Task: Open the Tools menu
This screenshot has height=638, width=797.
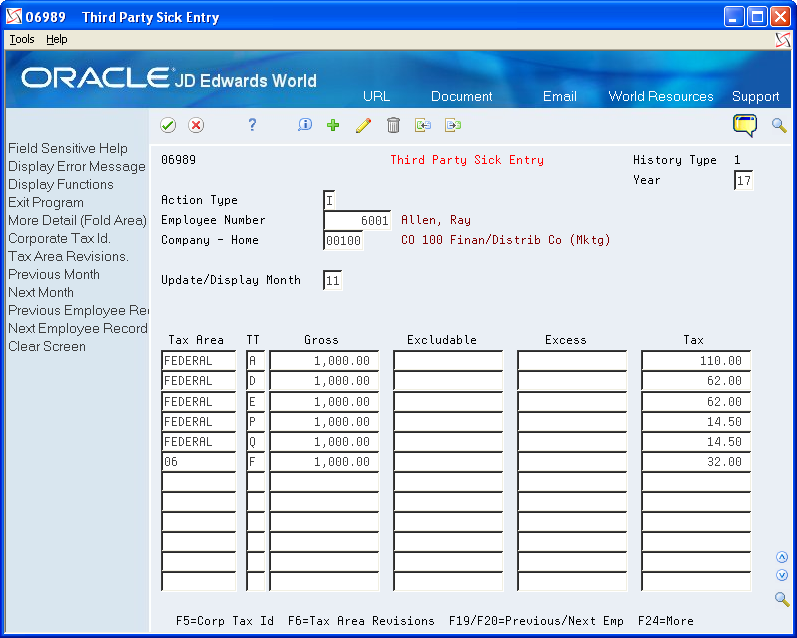Action: tap(22, 39)
